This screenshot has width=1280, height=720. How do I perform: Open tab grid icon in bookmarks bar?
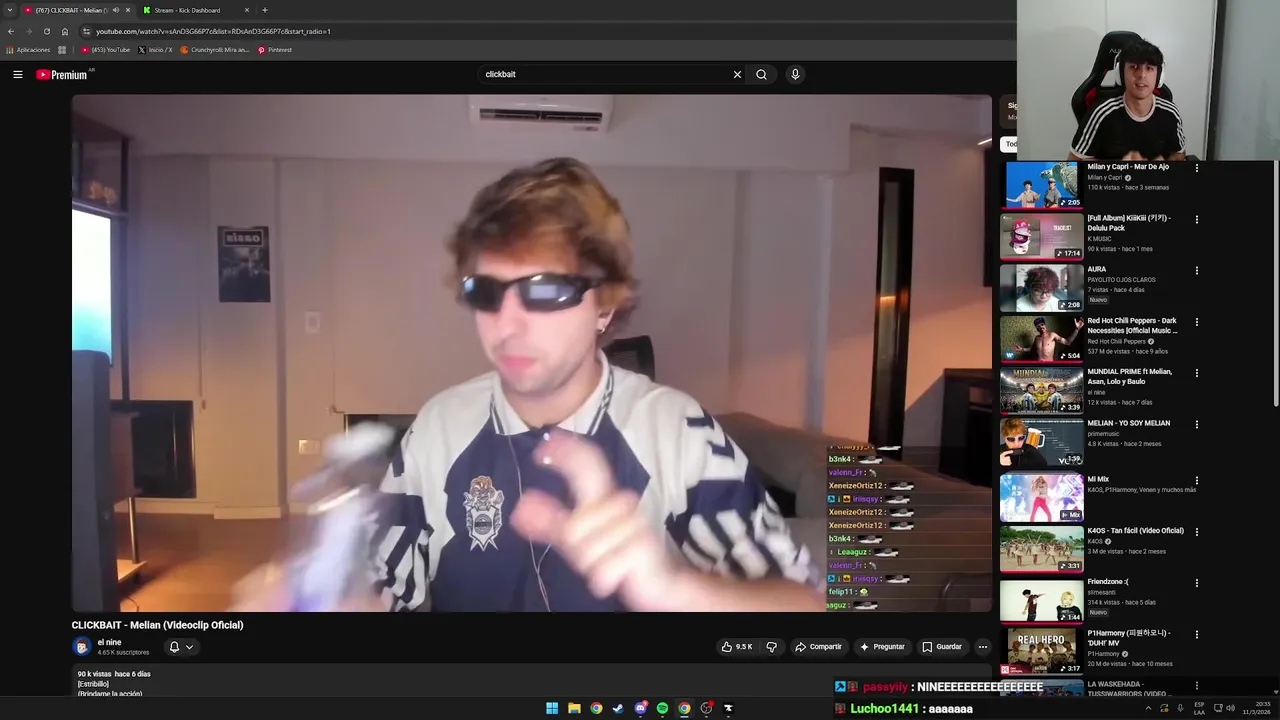click(62, 50)
